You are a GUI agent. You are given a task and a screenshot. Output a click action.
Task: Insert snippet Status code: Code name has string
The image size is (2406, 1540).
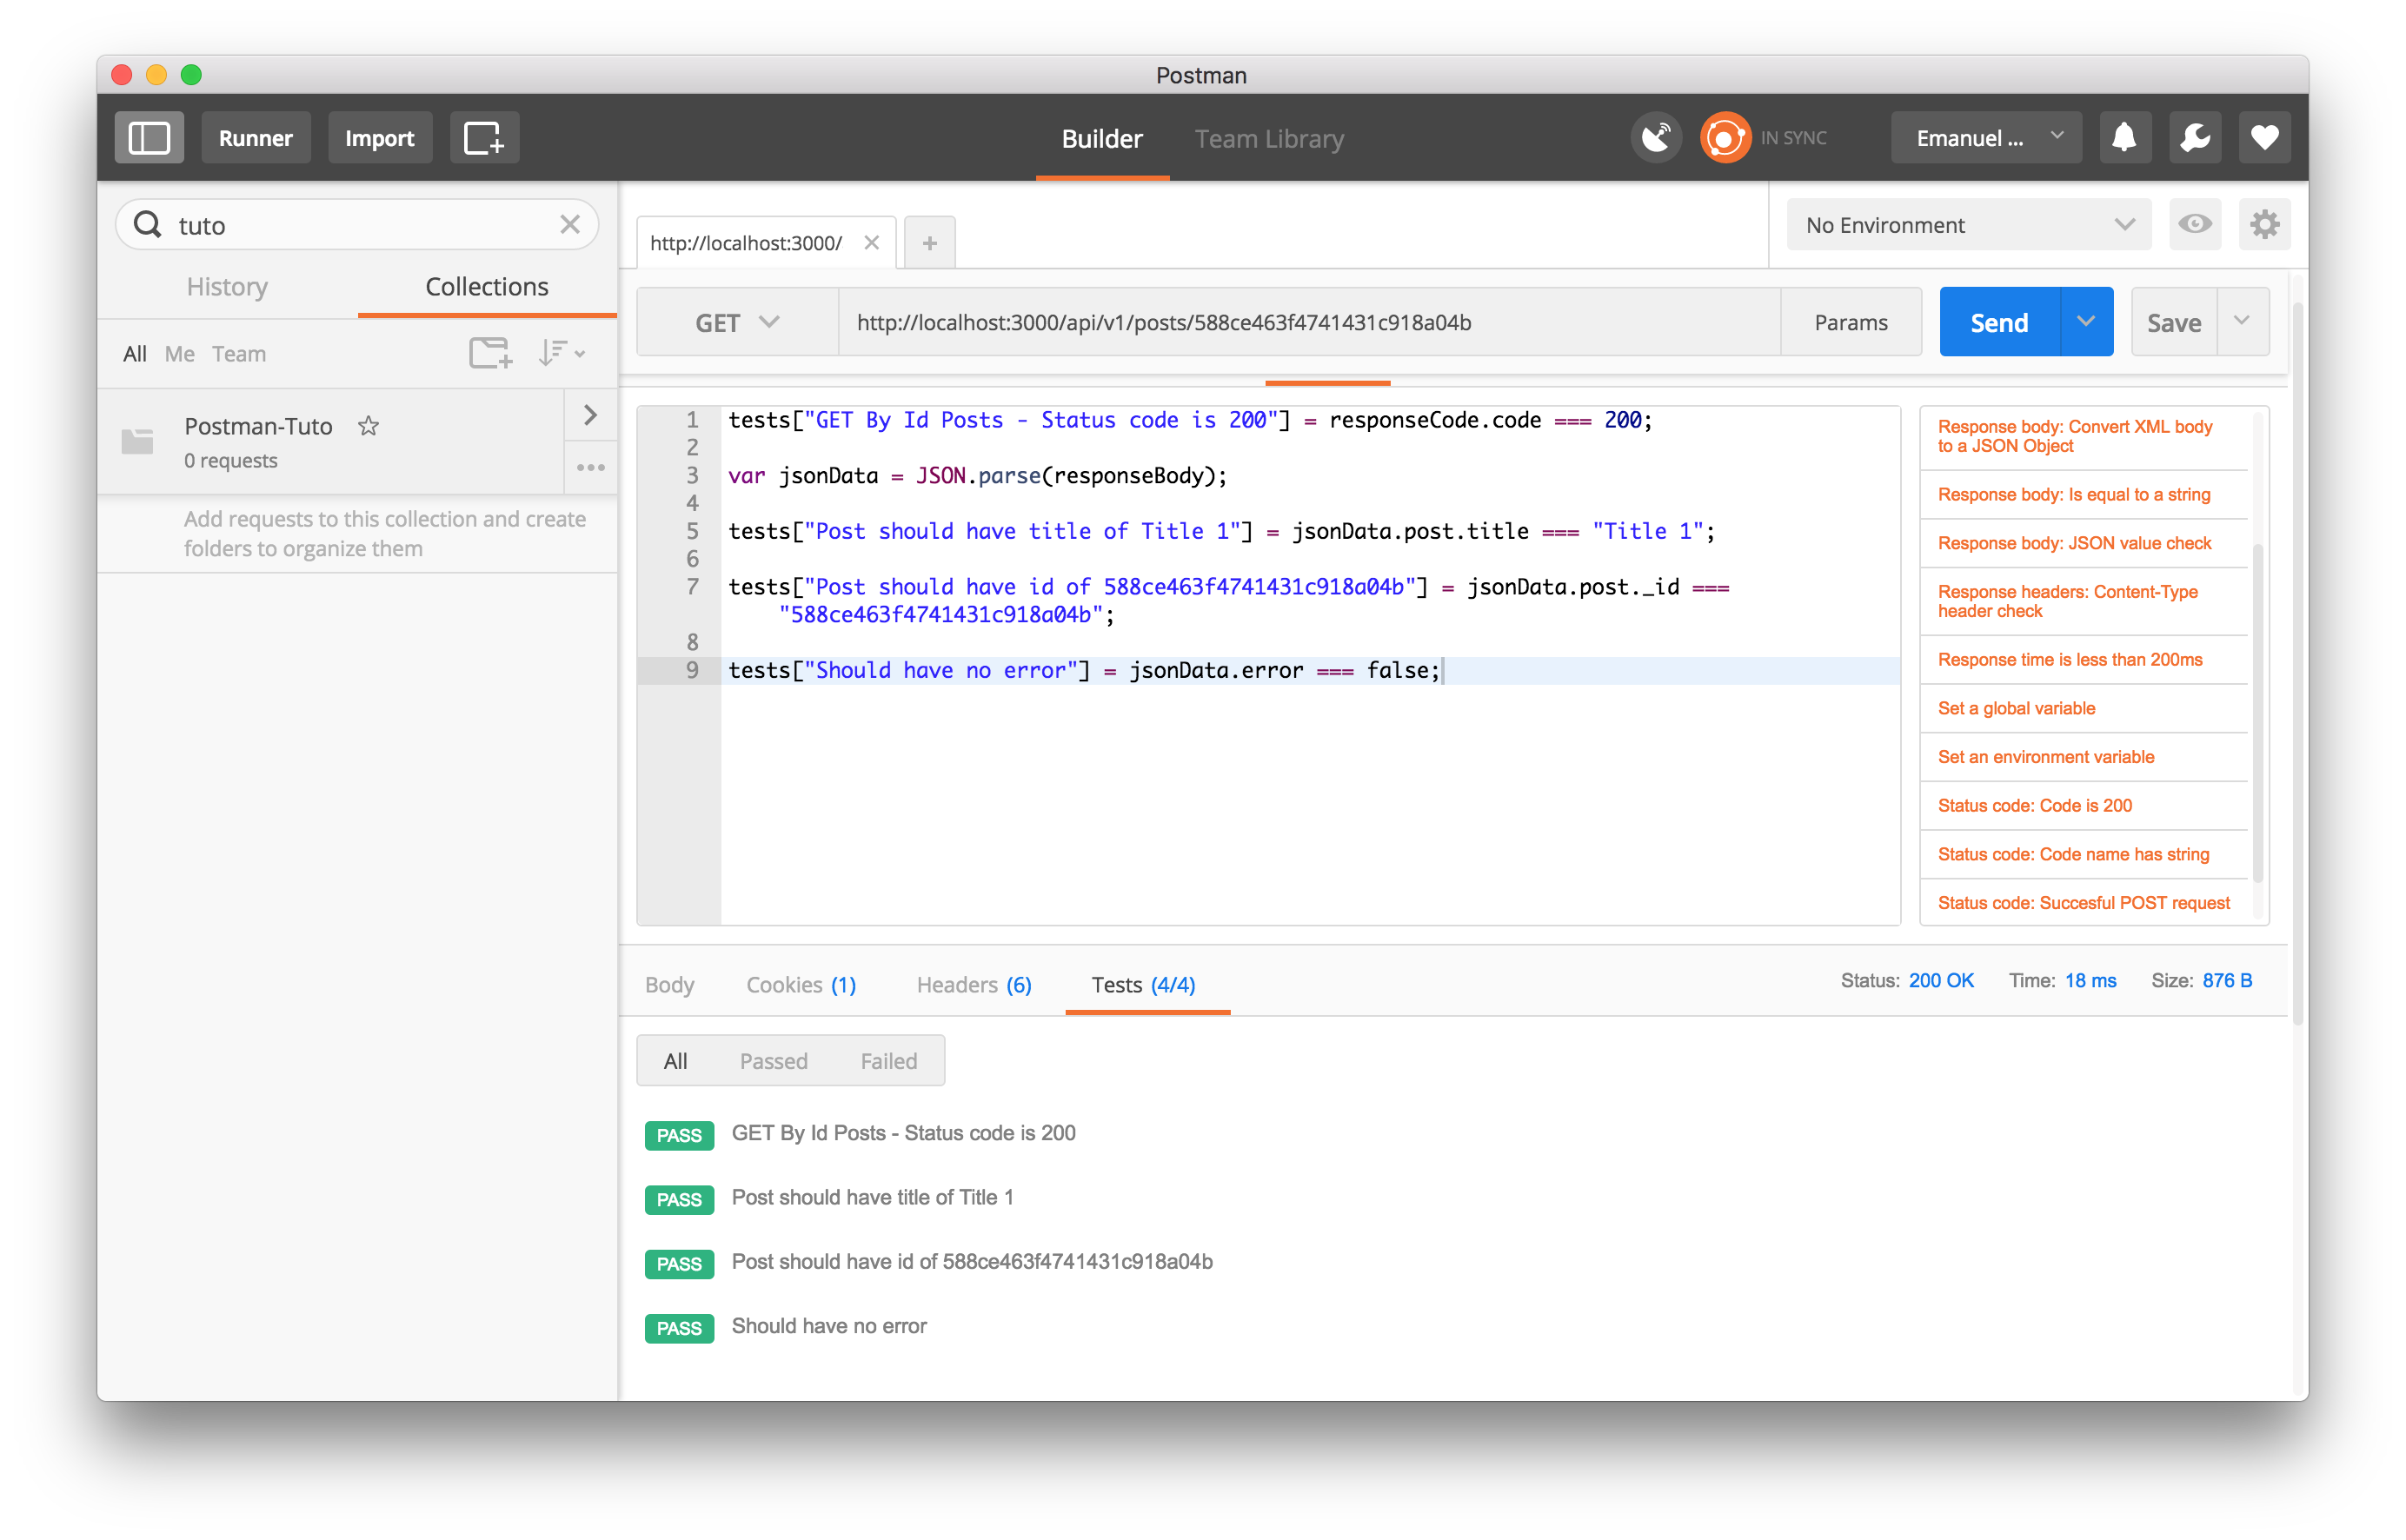coord(2084,855)
